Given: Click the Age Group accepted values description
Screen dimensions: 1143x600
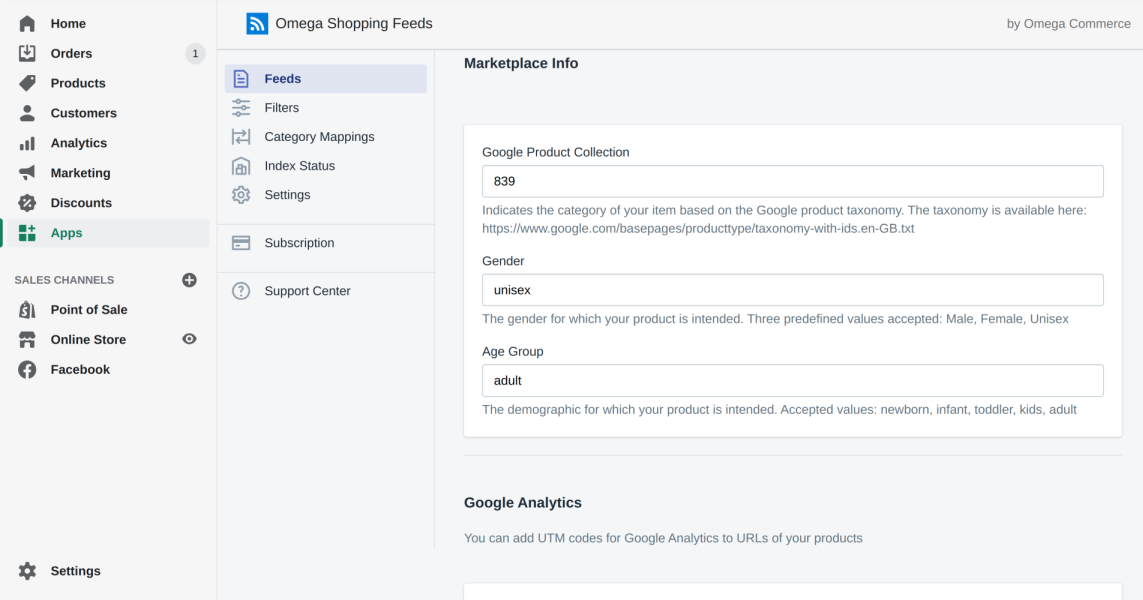Looking at the screenshot, I should click(779, 410).
